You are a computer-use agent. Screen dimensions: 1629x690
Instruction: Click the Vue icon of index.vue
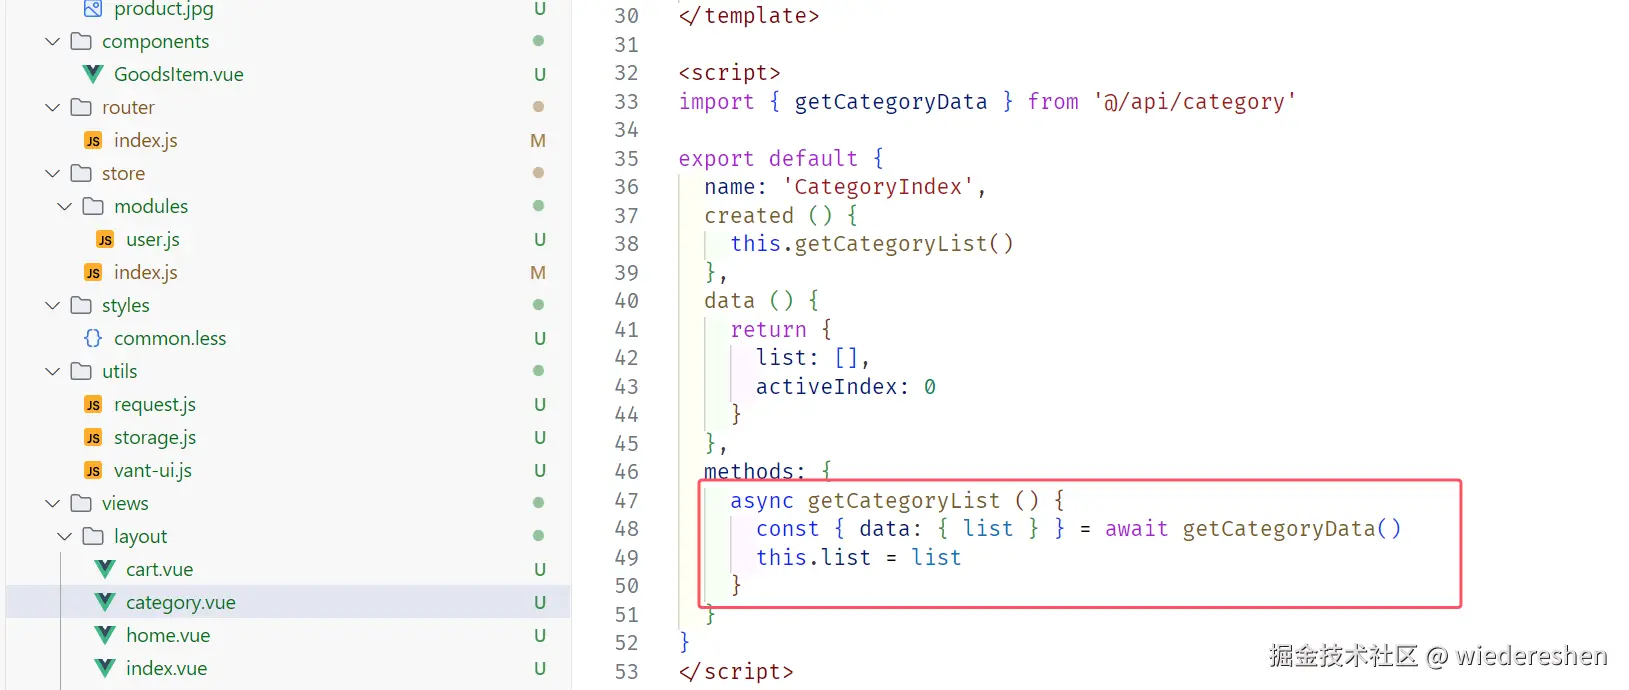pos(105,668)
